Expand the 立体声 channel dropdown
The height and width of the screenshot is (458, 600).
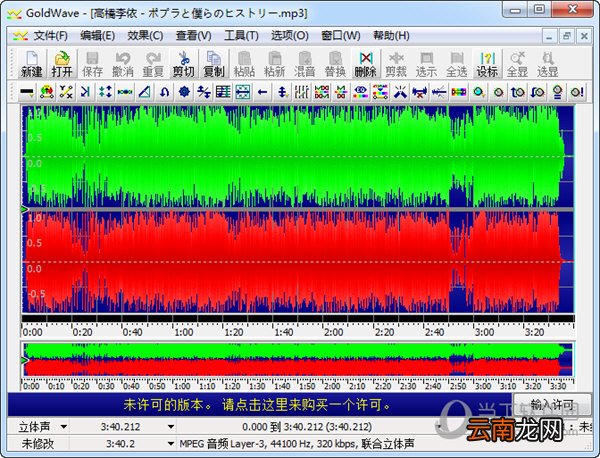coord(64,427)
